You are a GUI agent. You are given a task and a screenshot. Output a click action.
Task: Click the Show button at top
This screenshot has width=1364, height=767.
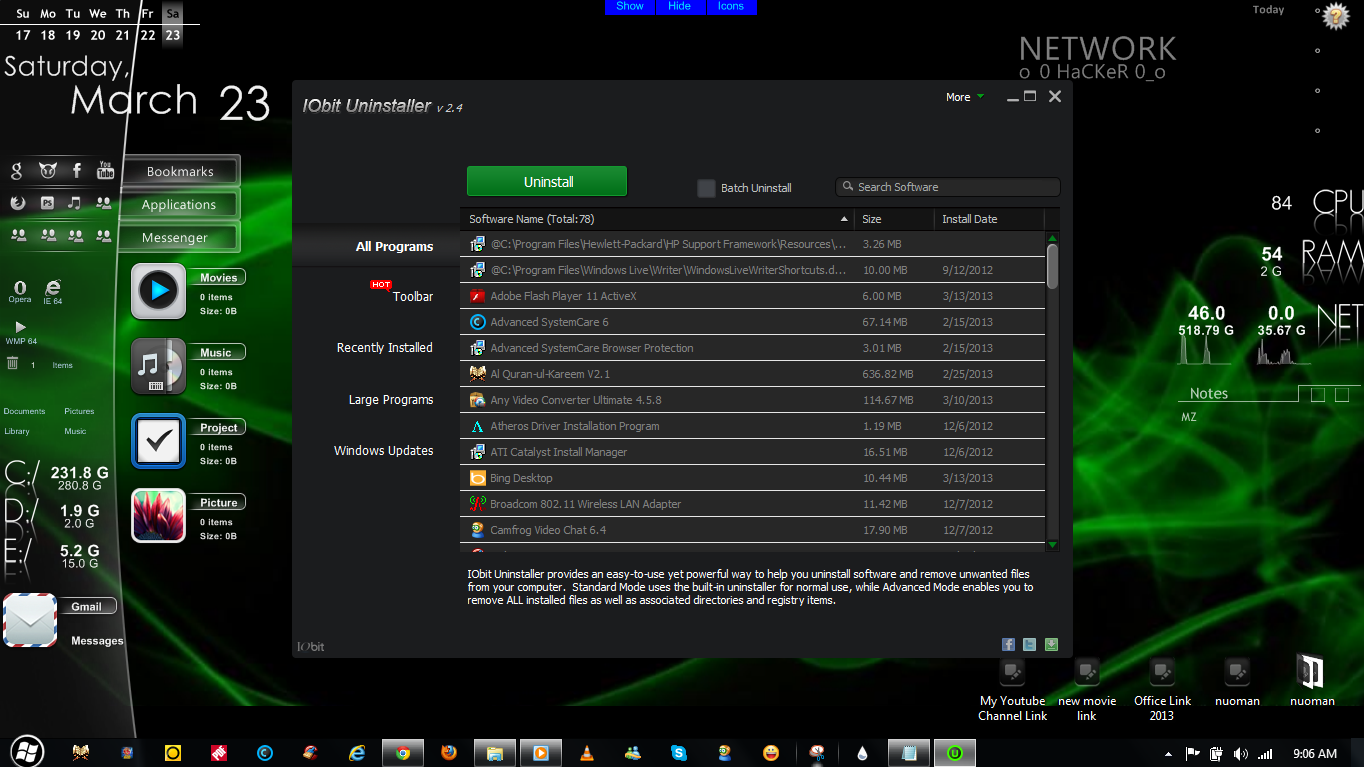[x=630, y=7]
